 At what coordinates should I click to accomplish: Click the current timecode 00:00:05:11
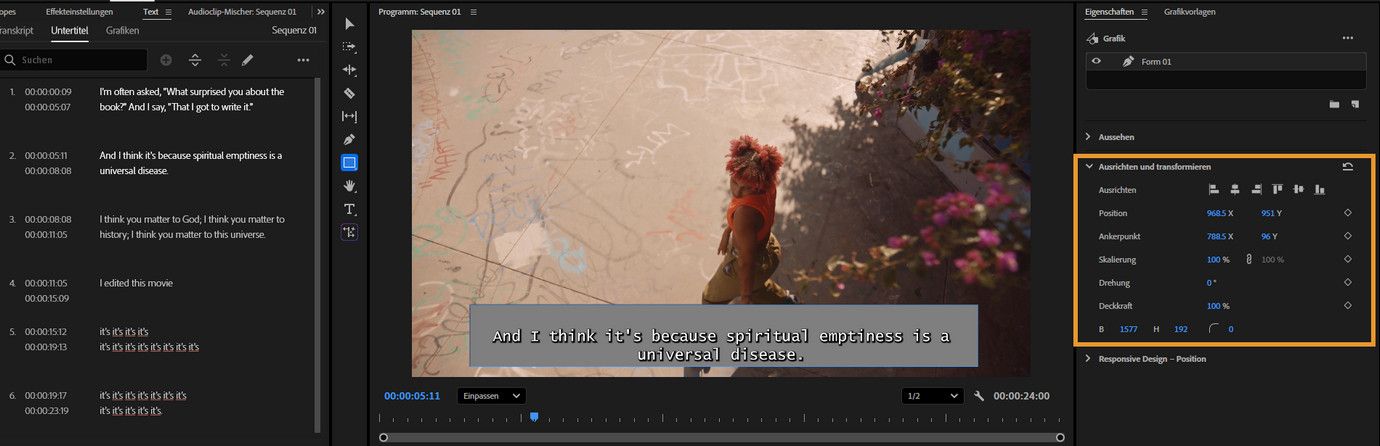tap(412, 396)
